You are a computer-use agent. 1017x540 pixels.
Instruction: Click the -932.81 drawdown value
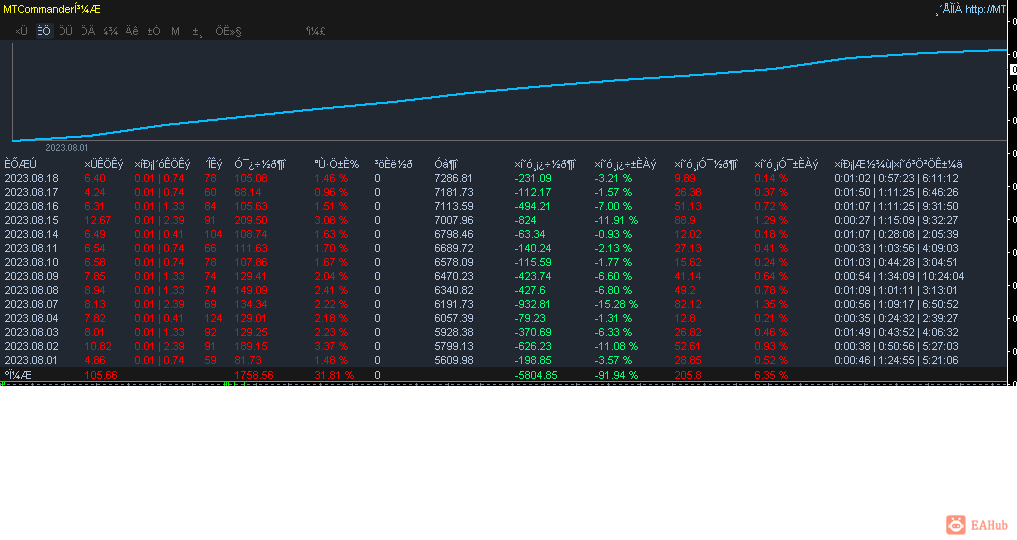(532, 304)
